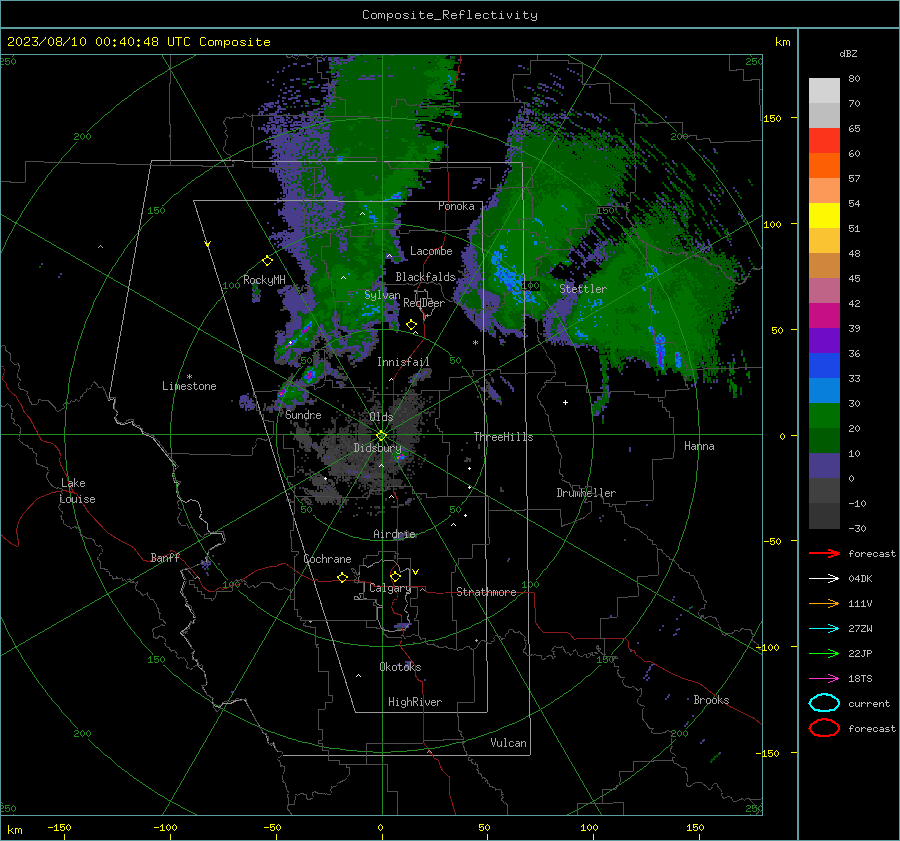This screenshot has height=841, width=900.
Task: Click the Cochrane label
Action: click(327, 559)
